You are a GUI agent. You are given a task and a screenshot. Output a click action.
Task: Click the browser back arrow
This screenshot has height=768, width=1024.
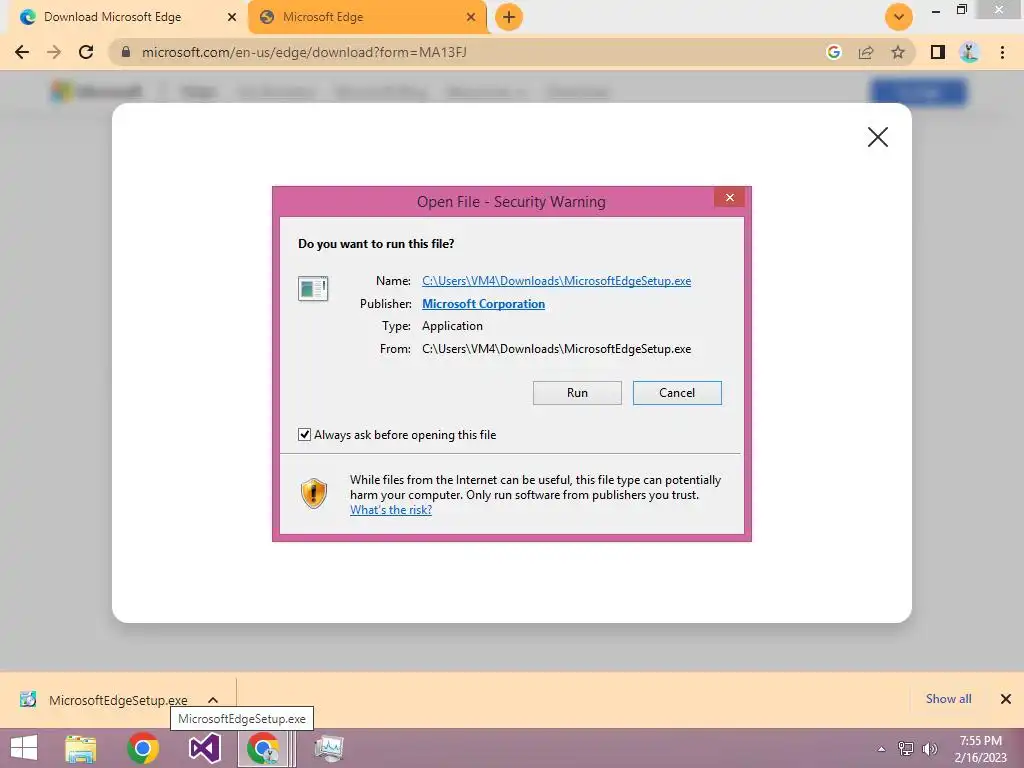pos(22,52)
